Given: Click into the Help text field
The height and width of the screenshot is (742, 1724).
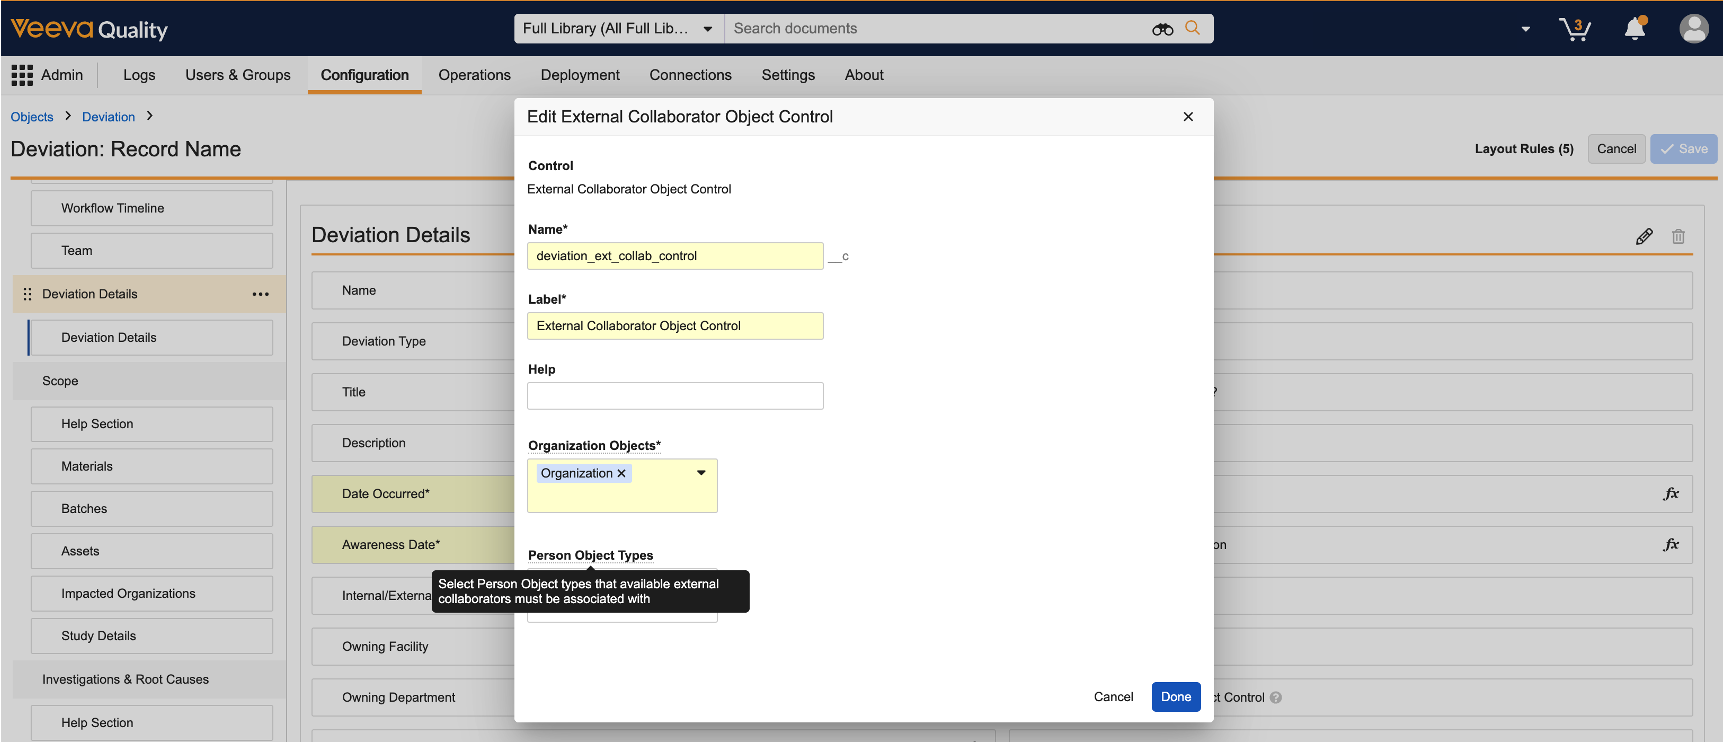Looking at the screenshot, I should tap(675, 396).
